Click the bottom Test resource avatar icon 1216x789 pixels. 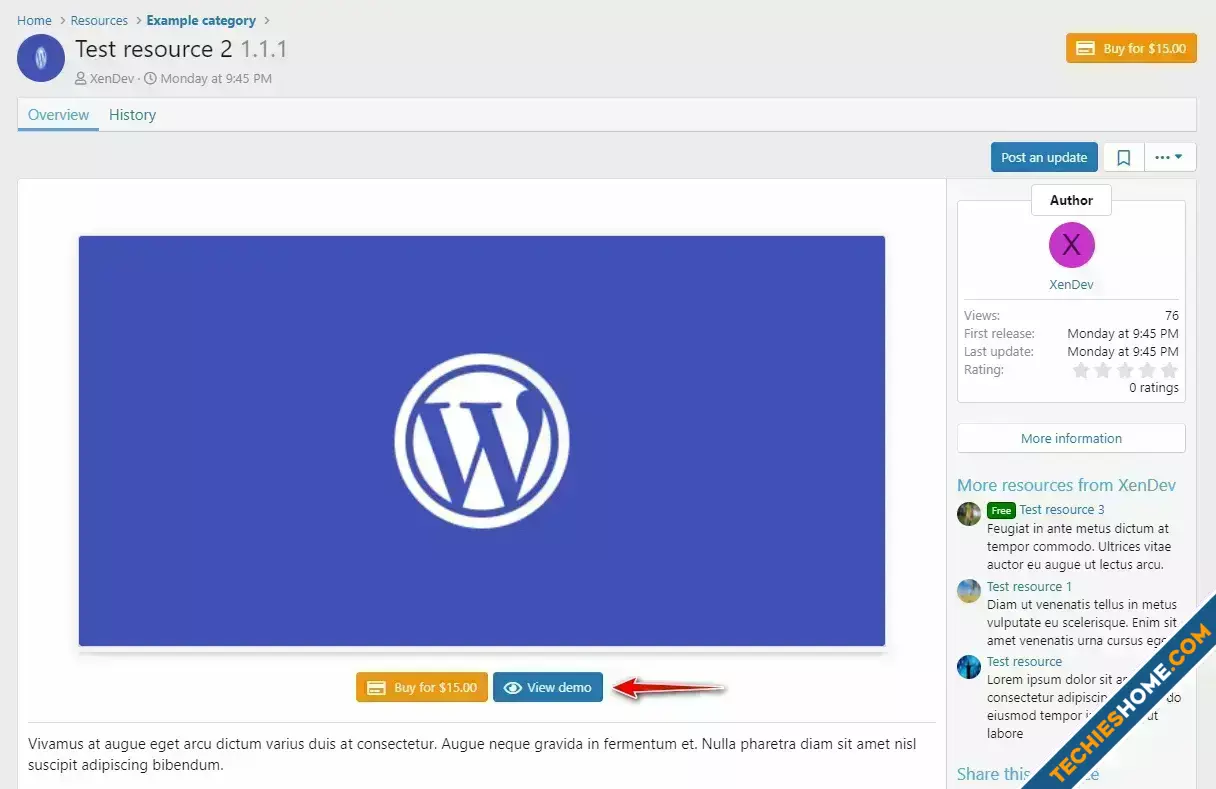[x=969, y=667]
